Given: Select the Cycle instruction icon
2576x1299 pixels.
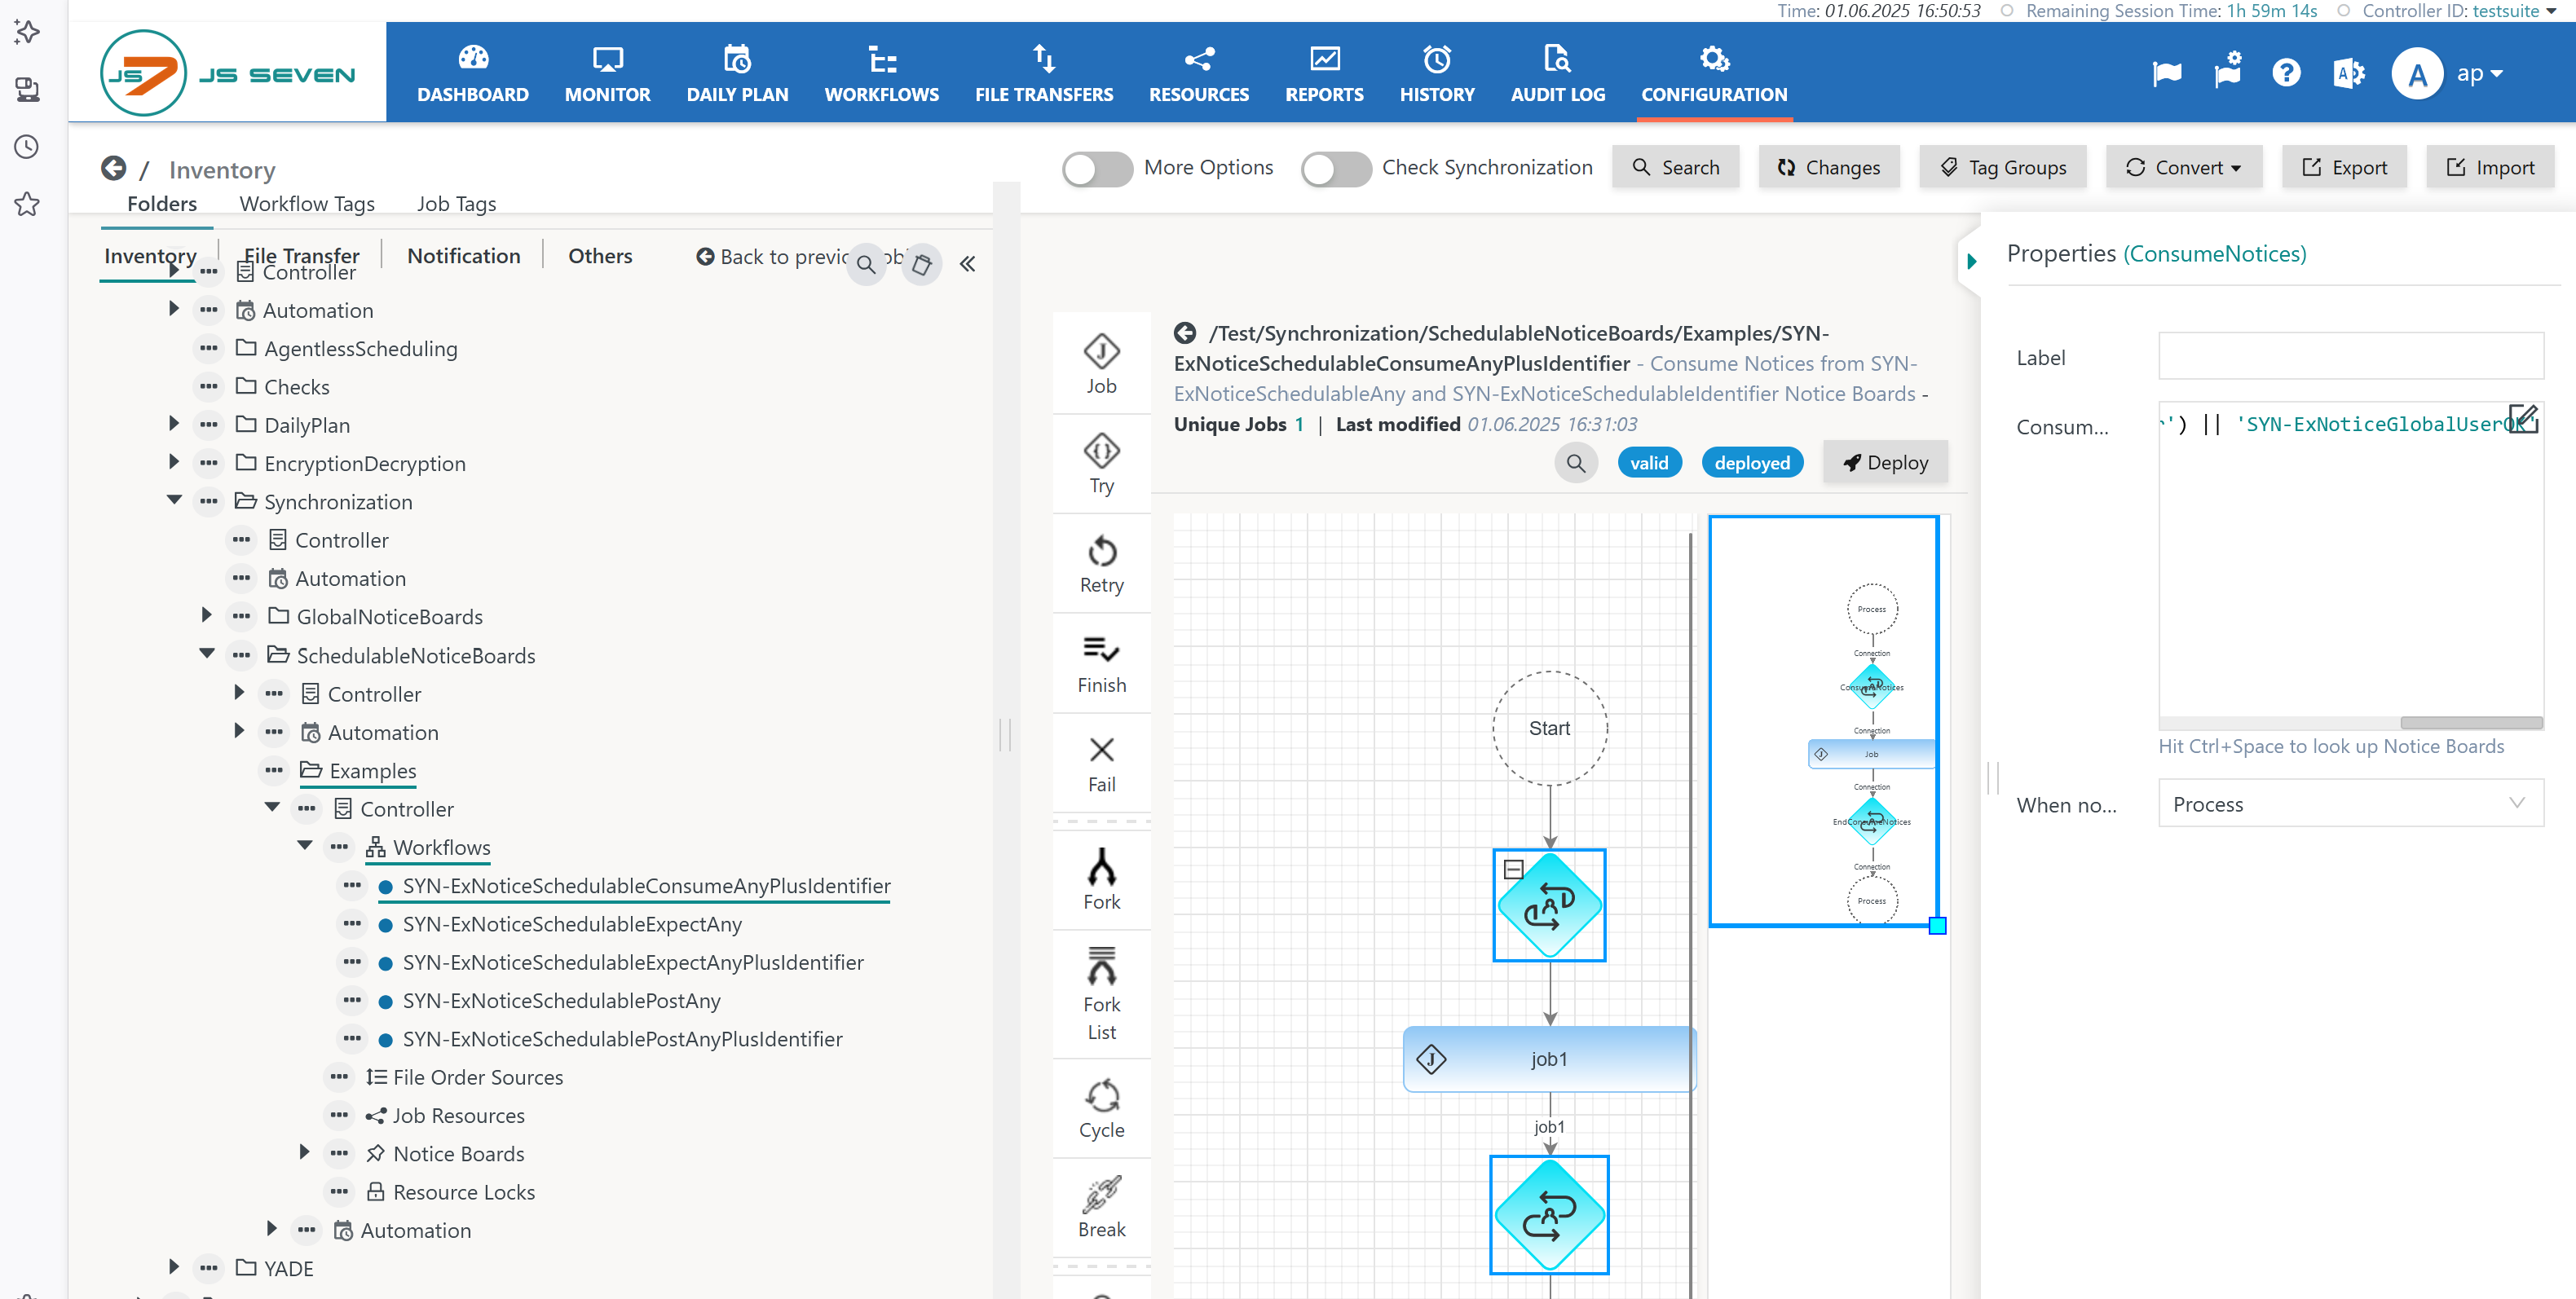Looking at the screenshot, I should (x=1101, y=1096).
